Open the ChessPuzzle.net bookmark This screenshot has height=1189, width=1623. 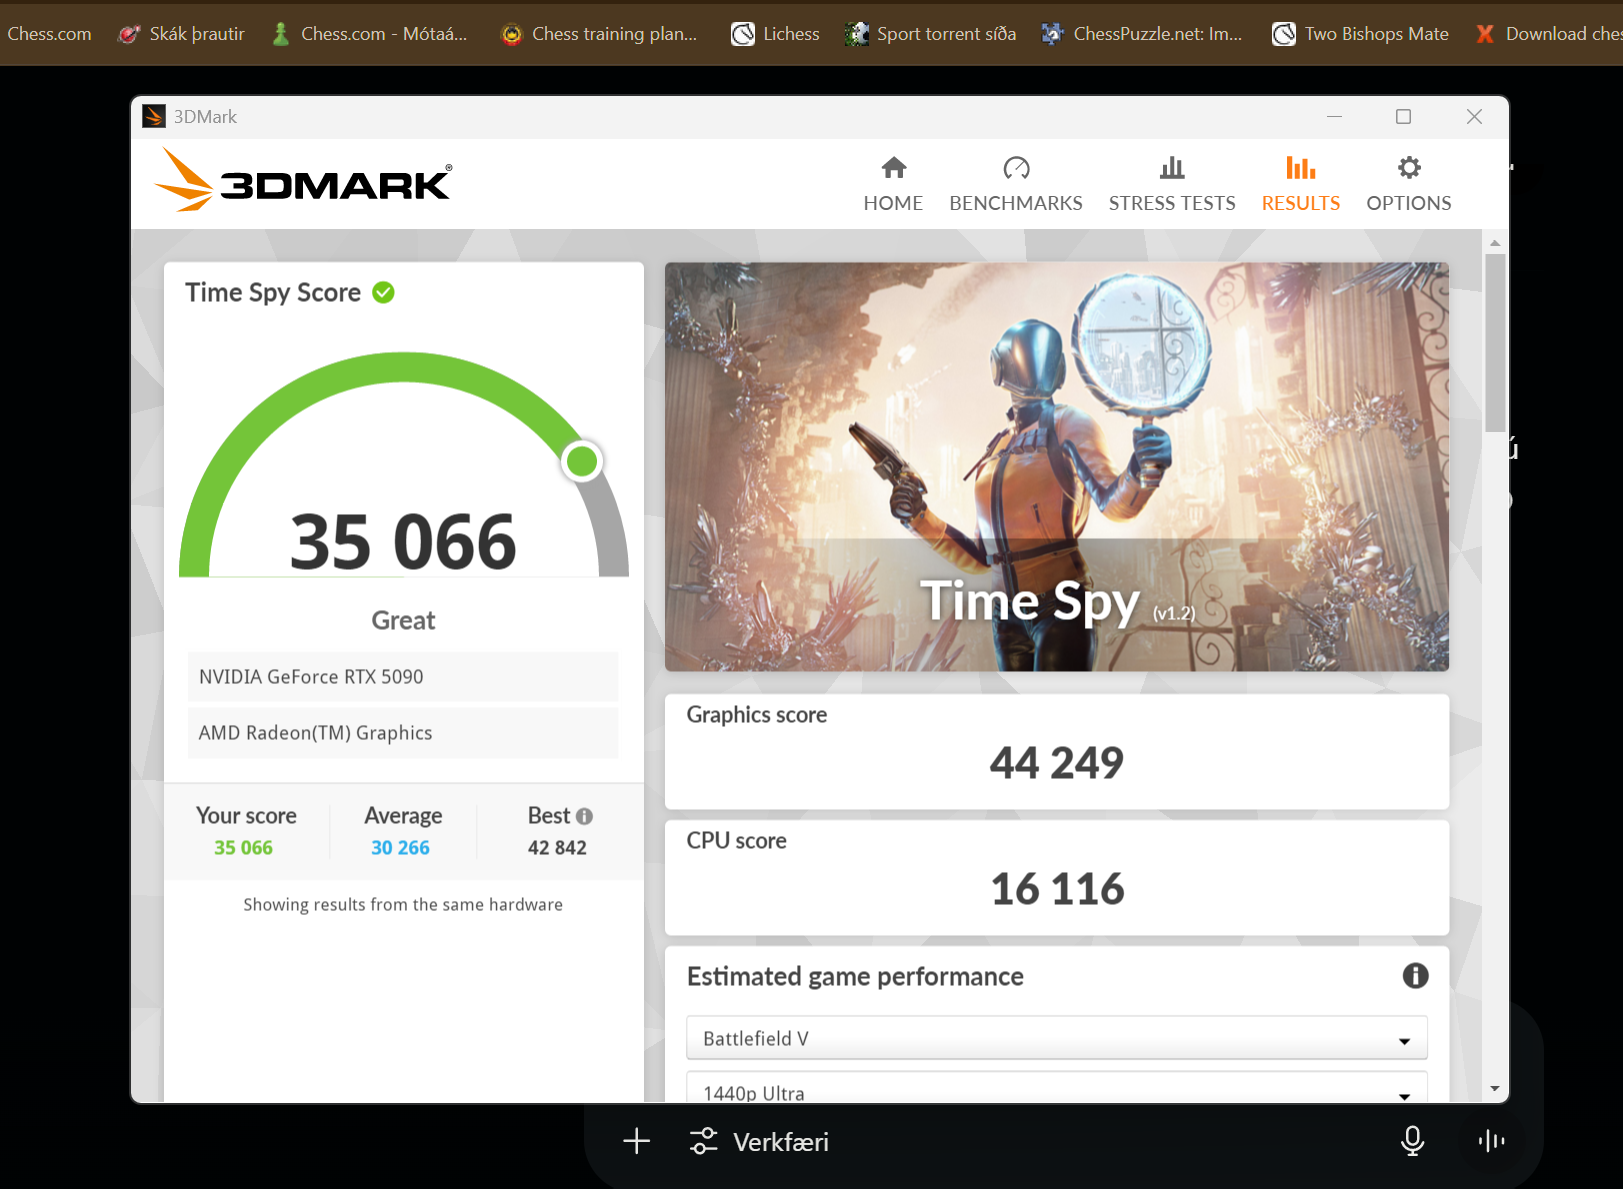pos(1142,34)
